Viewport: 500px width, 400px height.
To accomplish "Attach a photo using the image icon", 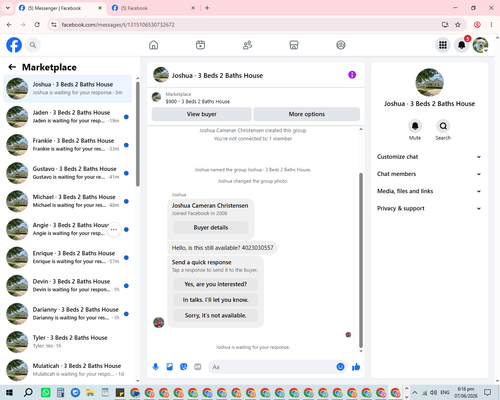I will coord(170,367).
